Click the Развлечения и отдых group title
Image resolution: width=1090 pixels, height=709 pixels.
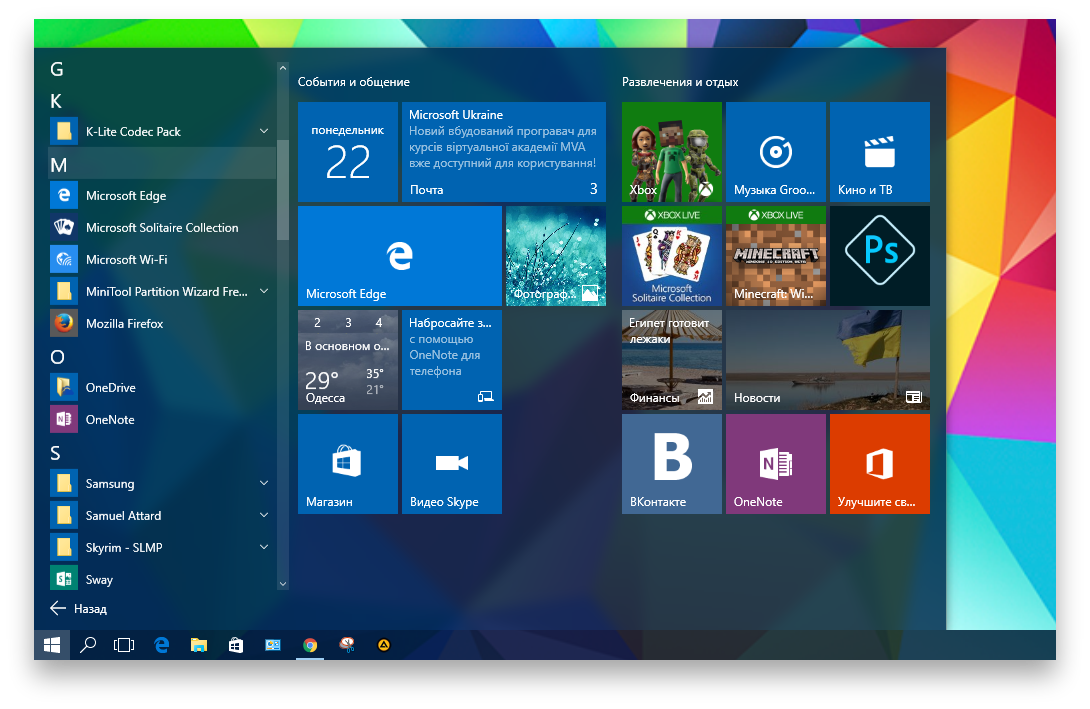coord(680,81)
